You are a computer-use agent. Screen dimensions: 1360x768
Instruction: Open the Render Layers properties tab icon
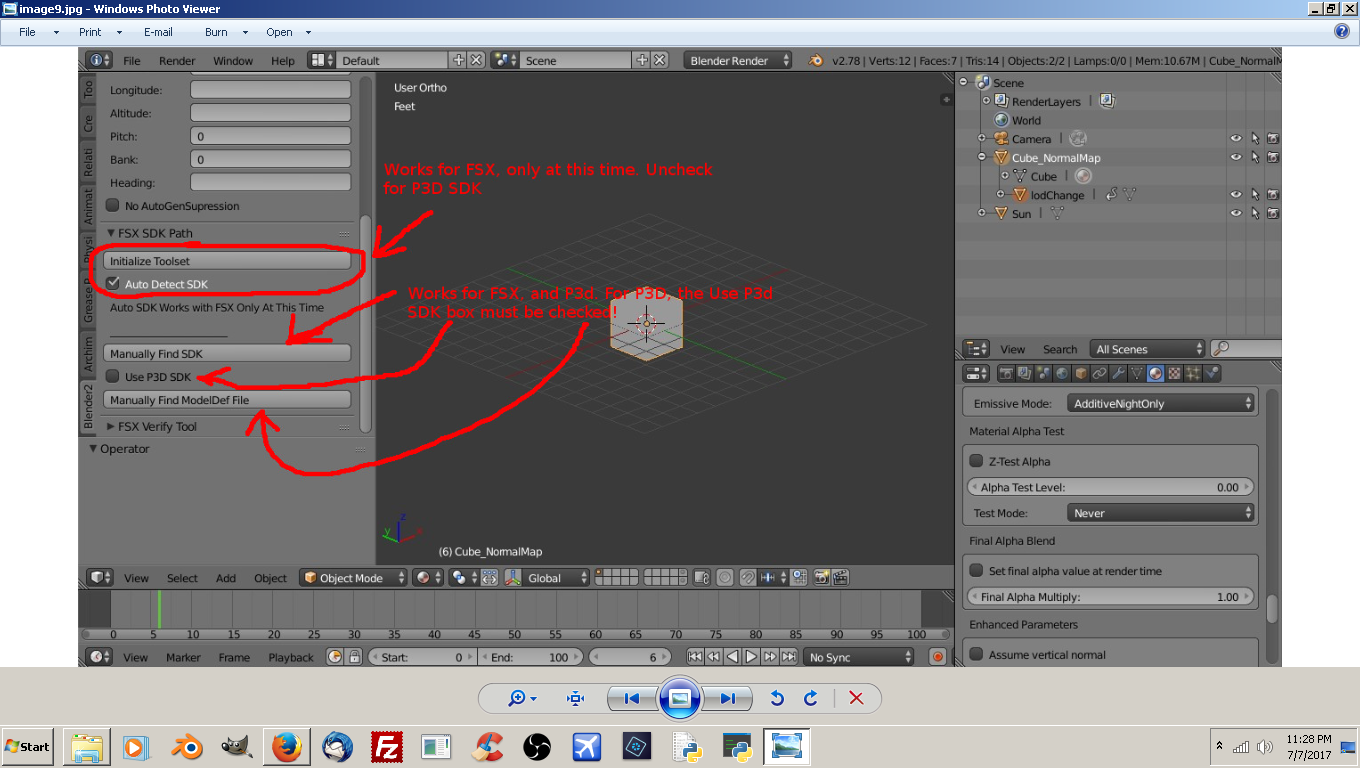(x=1025, y=373)
